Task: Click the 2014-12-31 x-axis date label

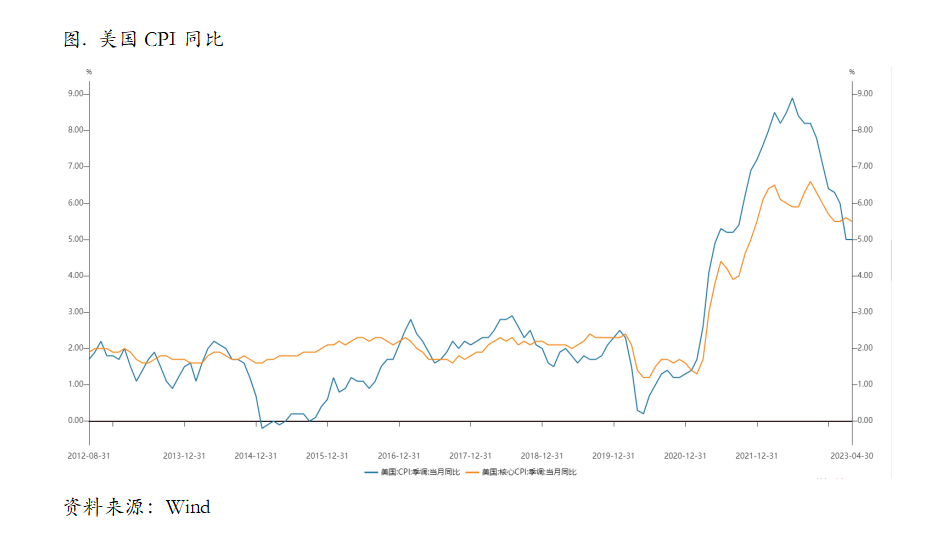Action: pyautogui.click(x=256, y=456)
